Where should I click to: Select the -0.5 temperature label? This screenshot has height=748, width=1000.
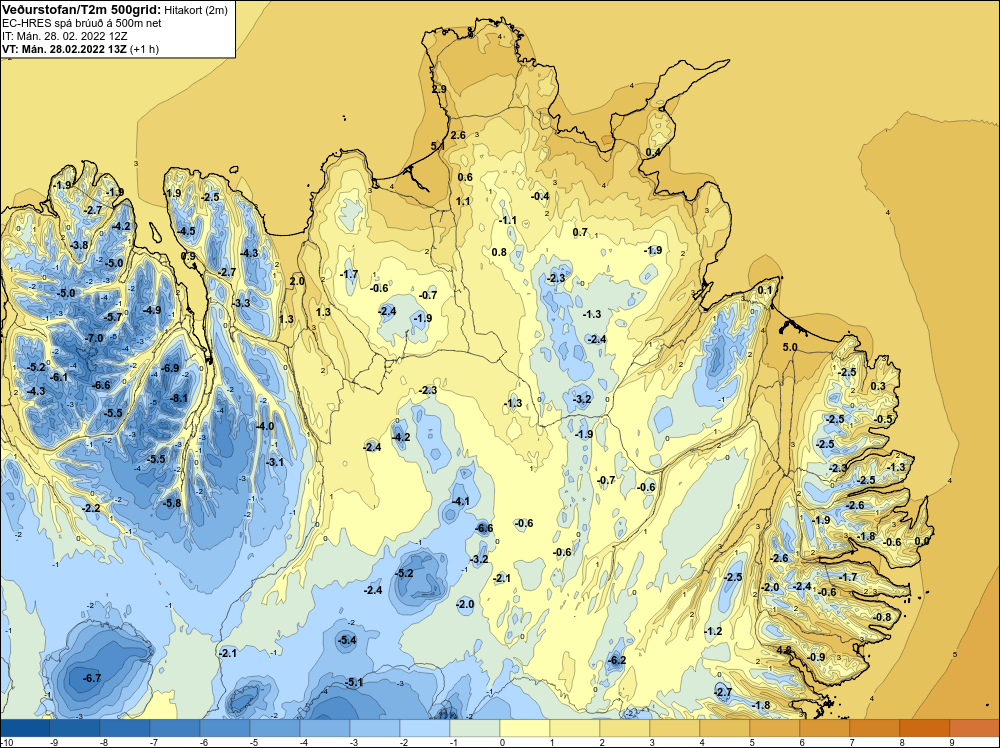coord(884,419)
